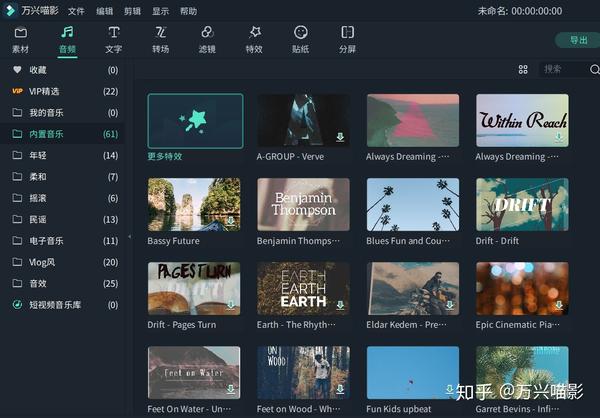Click the Feet On Water label
600x418 pixels.
coord(189,409)
